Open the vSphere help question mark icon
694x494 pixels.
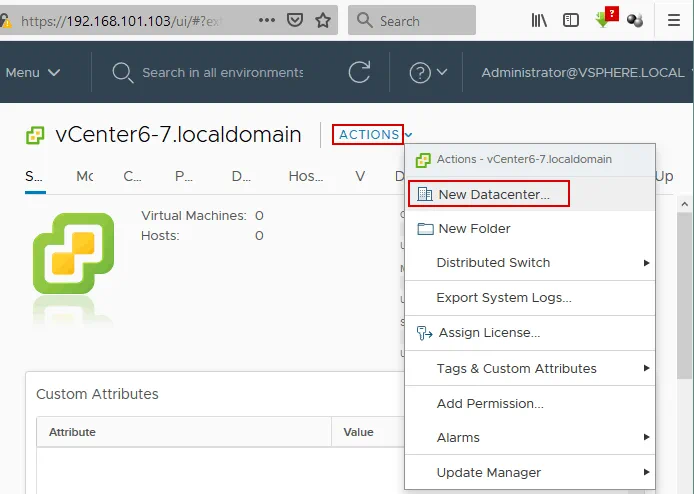pos(420,72)
